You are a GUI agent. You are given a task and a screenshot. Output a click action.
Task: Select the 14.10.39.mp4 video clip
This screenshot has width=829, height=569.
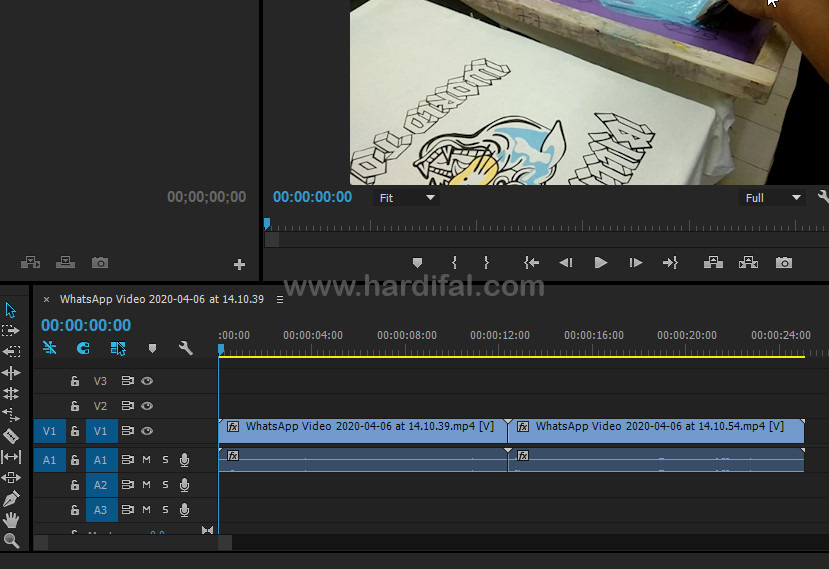(363, 431)
